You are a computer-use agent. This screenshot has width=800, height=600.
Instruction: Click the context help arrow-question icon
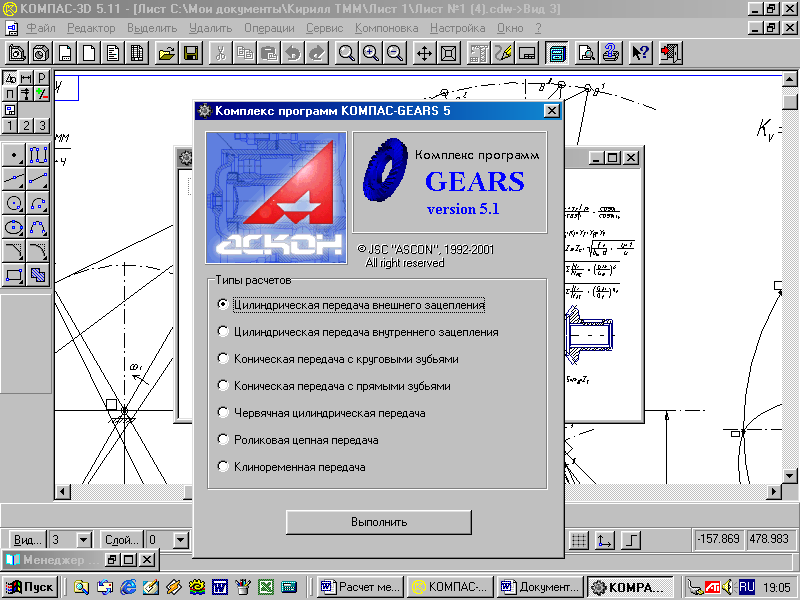pos(640,53)
